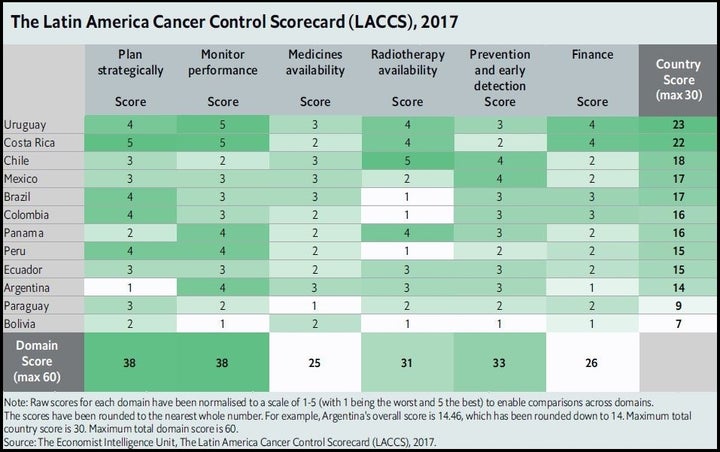Click the Uruguay row label
The width and height of the screenshot is (720, 452).
pyautogui.click(x=25, y=125)
